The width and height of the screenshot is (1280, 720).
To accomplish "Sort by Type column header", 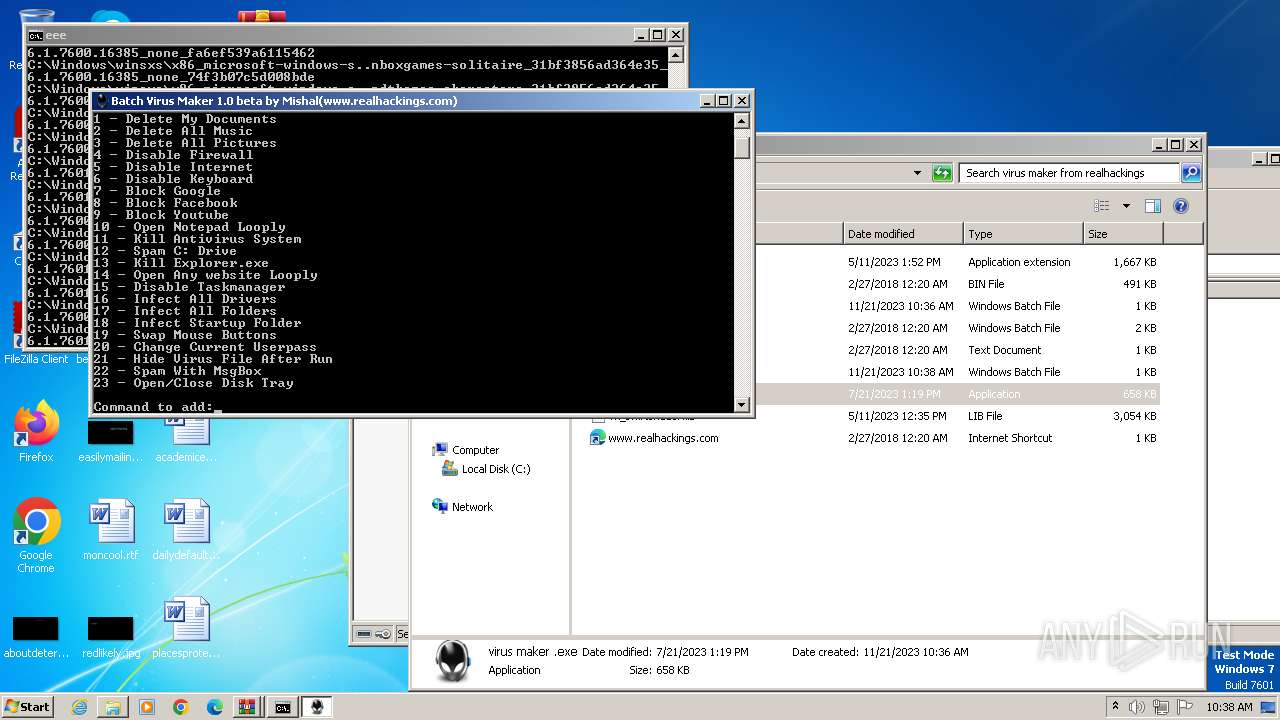I will pos(1023,234).
